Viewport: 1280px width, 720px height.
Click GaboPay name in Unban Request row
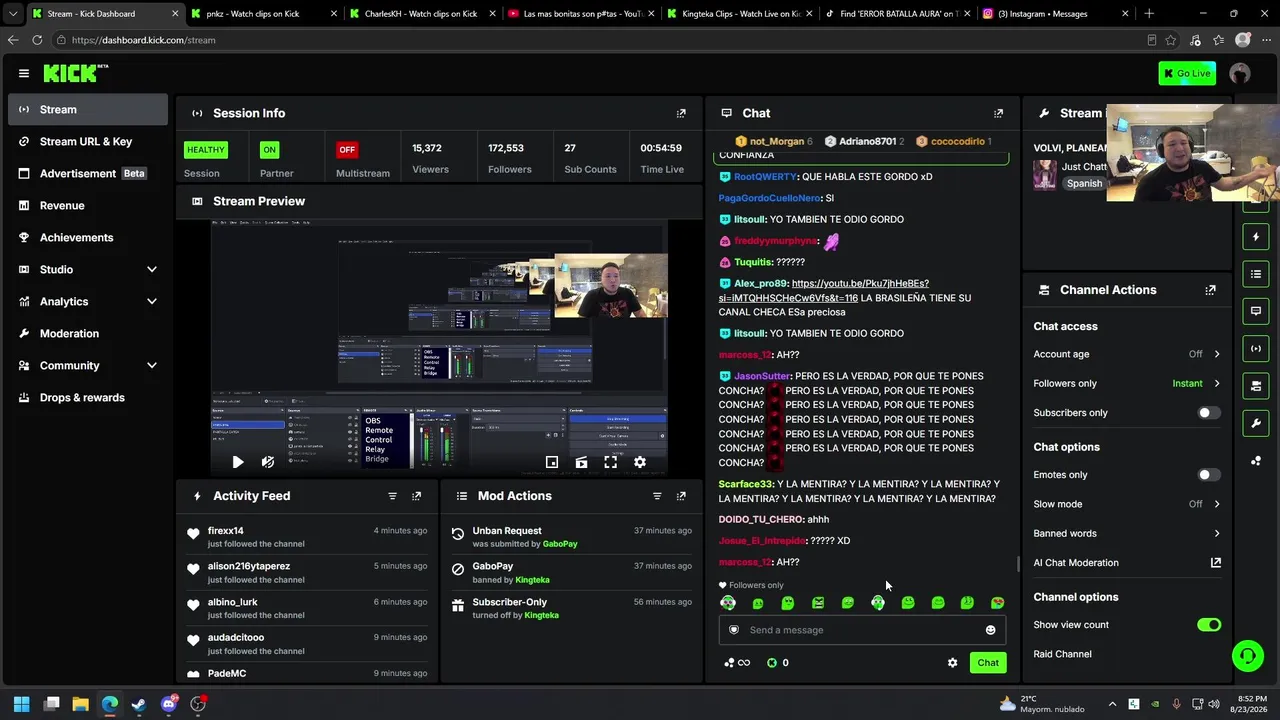coord(560,544)
